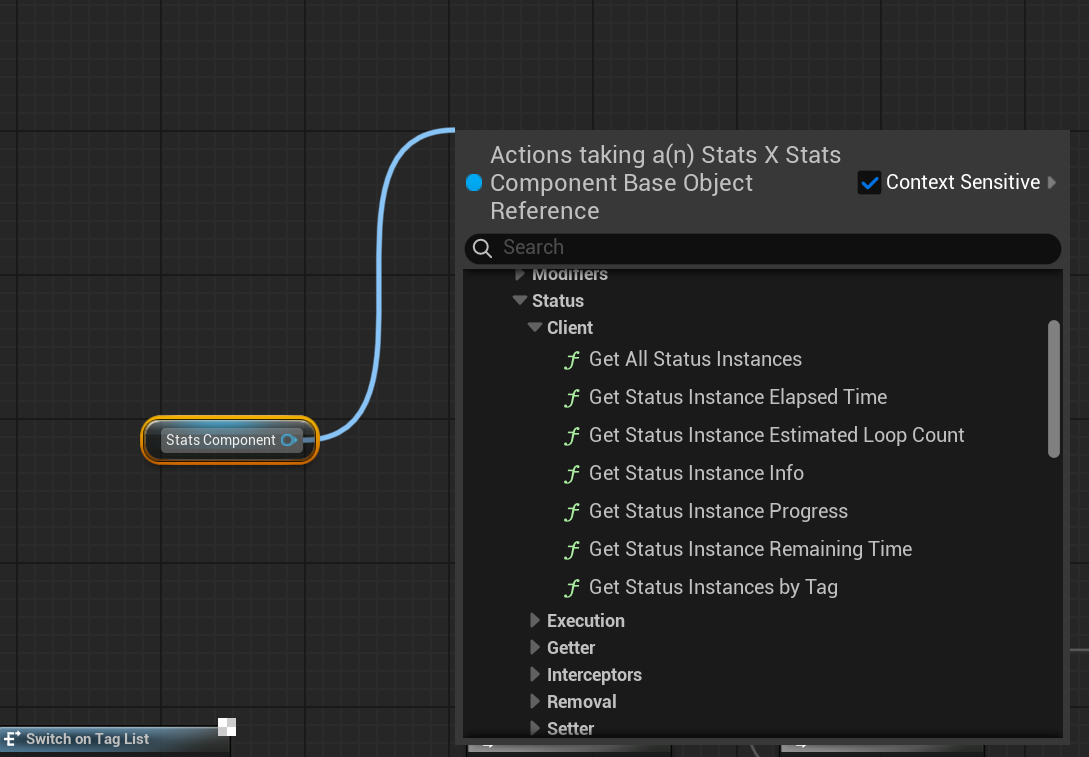Toggle the Context Sensitive options arrow

(x=1050, y=182)
